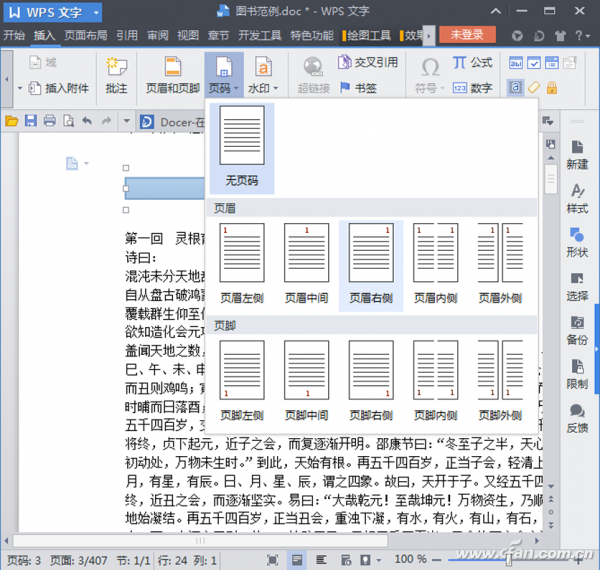Screen dimensions: 600x570
Task: Click the 书签 bookmark button
Action: (x=359, y=88)
